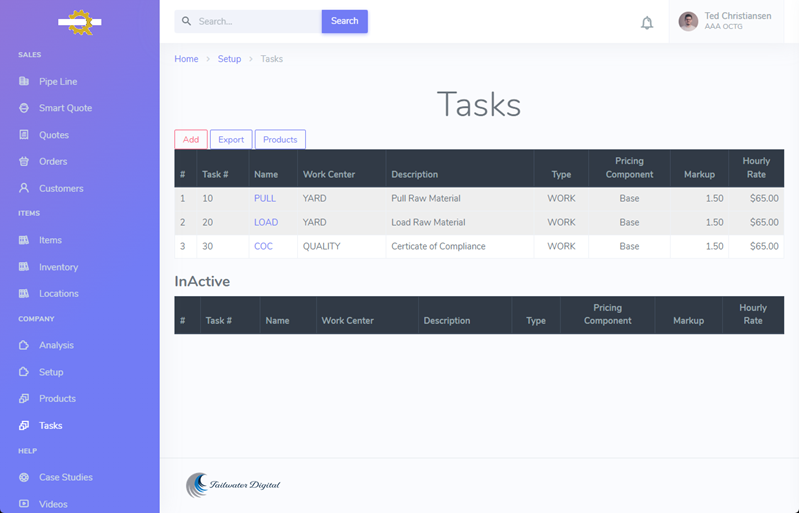Screen dimensions: 799x513
Task: Open the Ted Christiansen user profile menu
Action: pyautogui.click(x=725, y=22)
